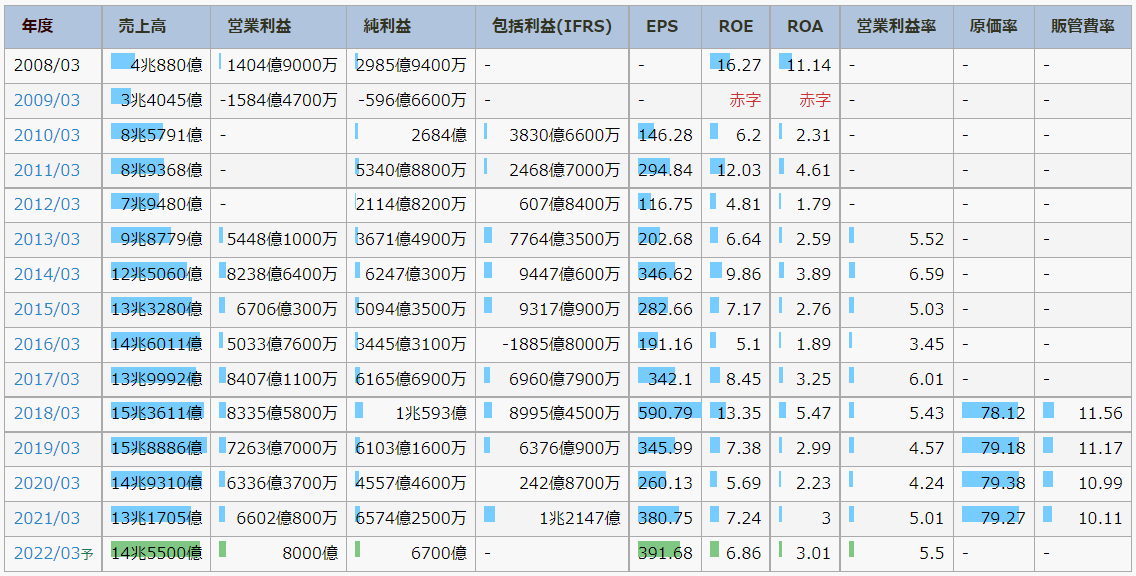Click the 2008/03 year cell
This screenshot has width=1136, height=576.
point(47,66)
